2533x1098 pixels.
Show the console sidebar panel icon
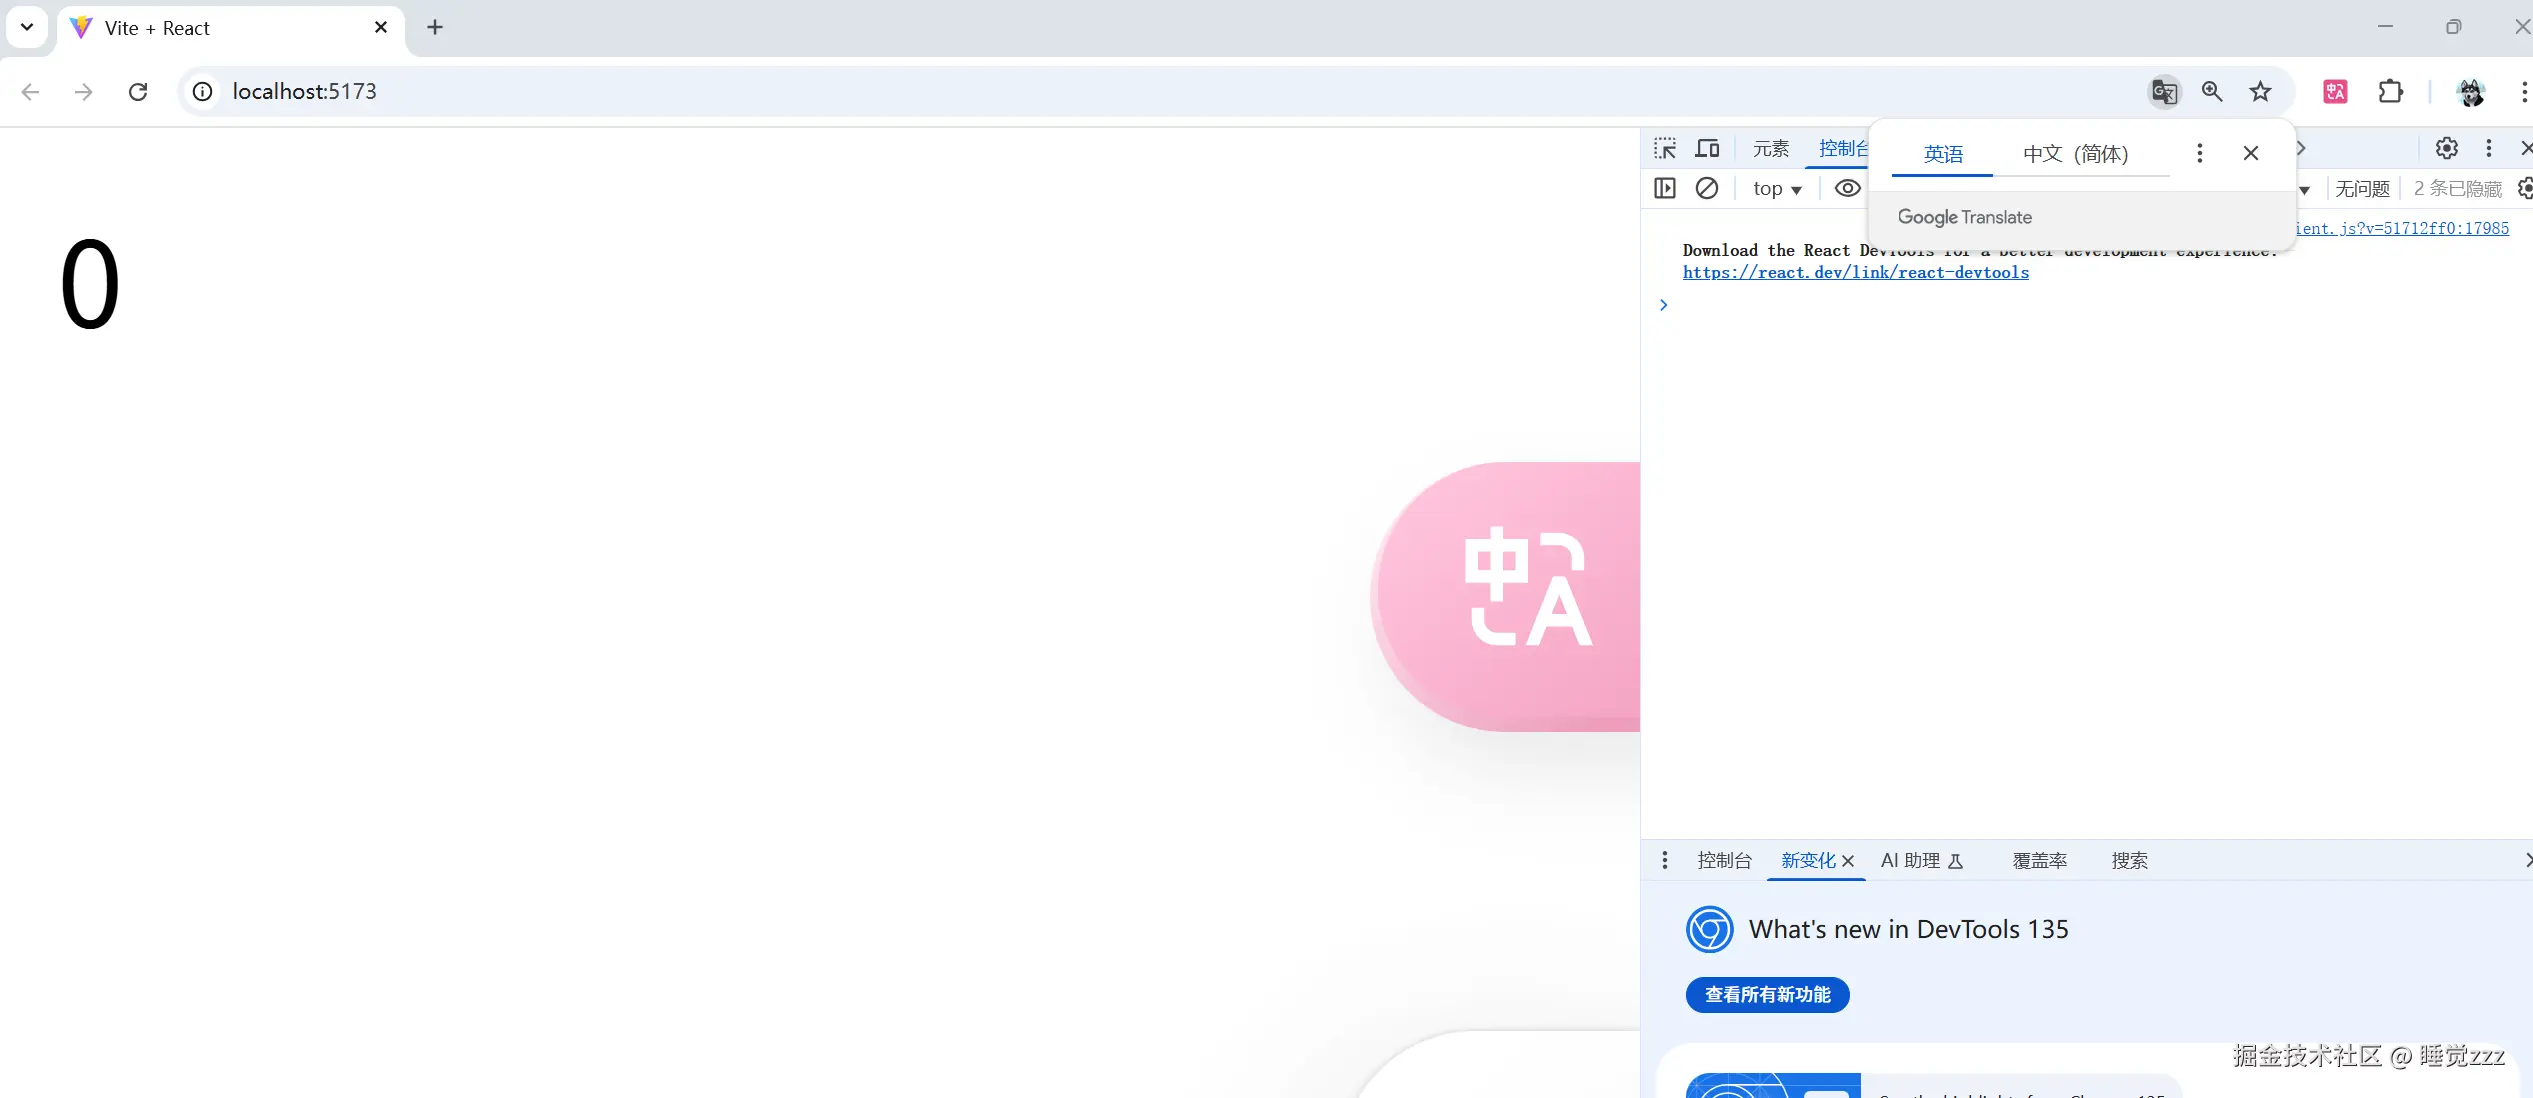(x=1665, y=188)
